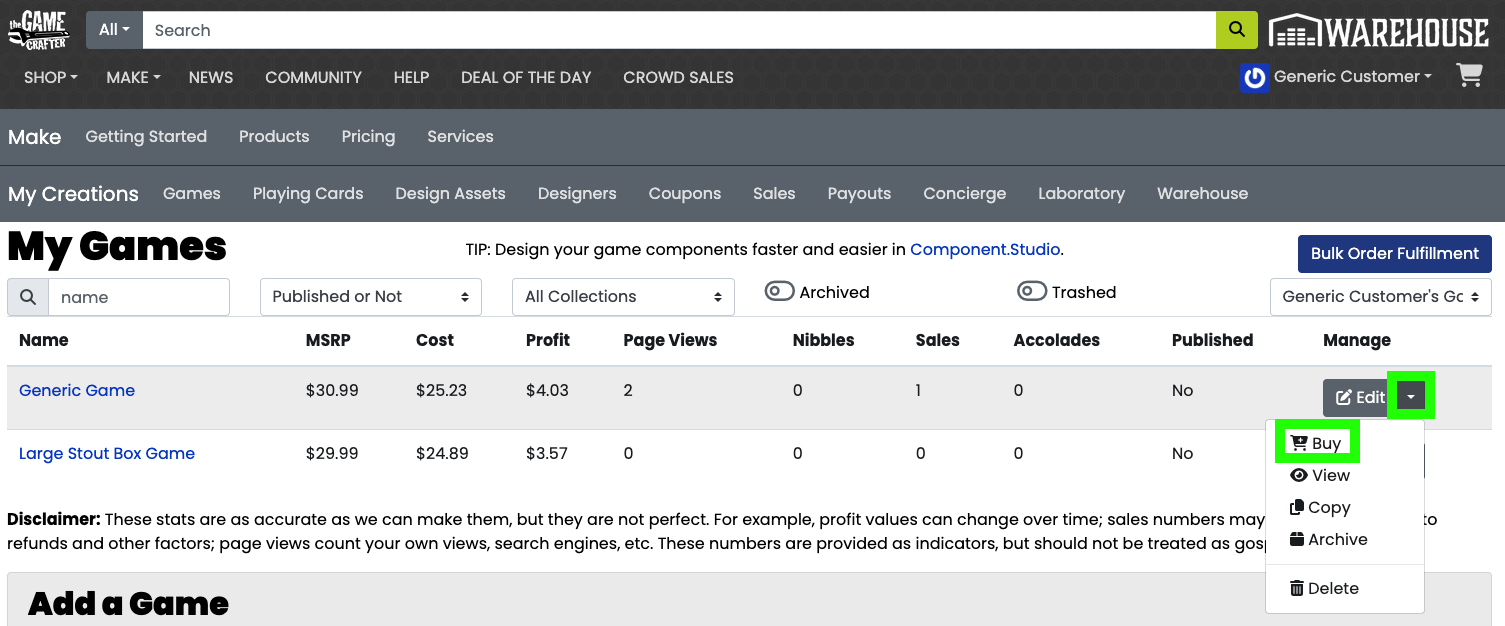This screenshot has height=626, width=1505.
Task: Open the All search category dropdown
Action: click(x=114, y=30)
